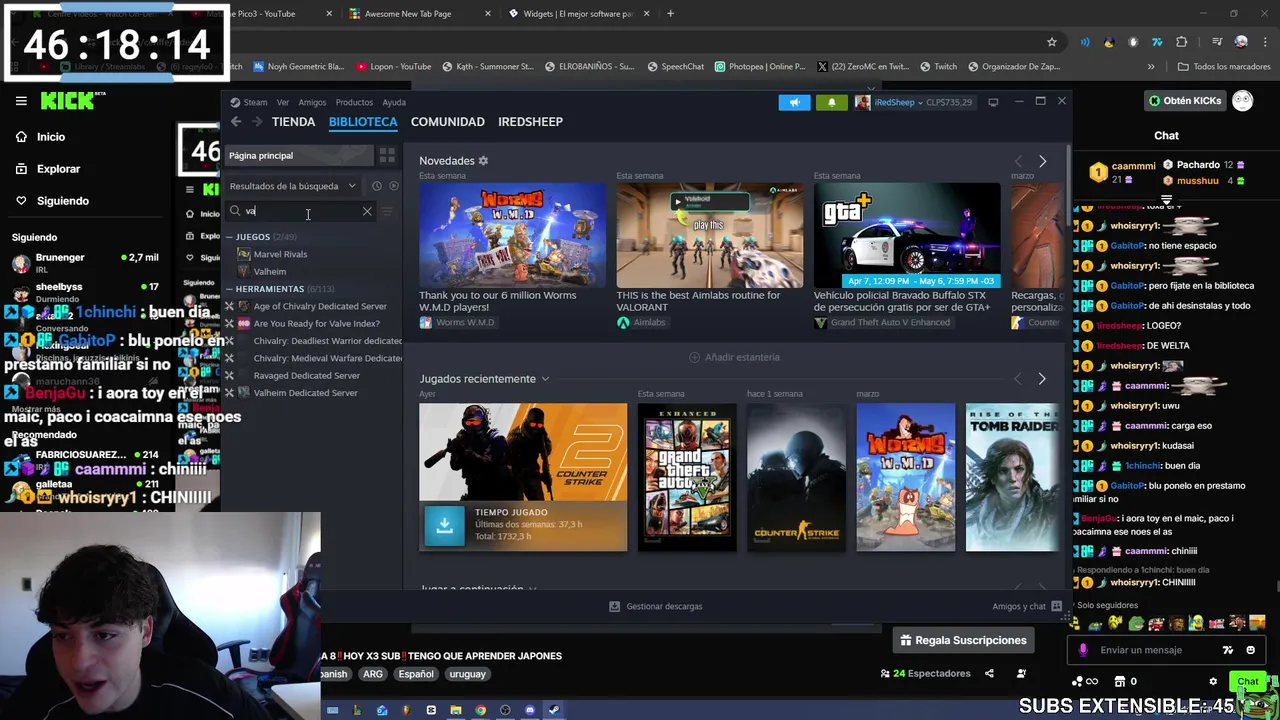Image resolution: width=1280 pixels, height=720 pixels.
Task: Open the Ayuda menu
Action: click(394, 102)
